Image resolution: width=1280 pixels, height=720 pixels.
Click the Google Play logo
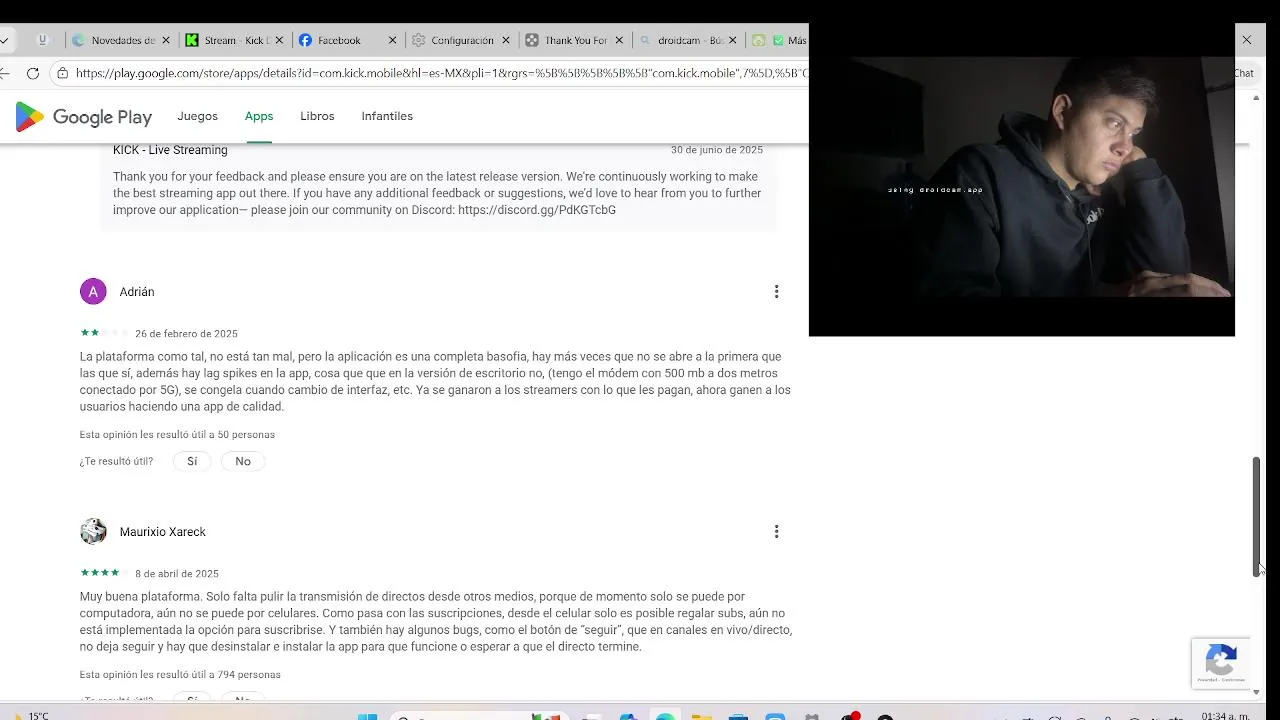coord(84,117)
